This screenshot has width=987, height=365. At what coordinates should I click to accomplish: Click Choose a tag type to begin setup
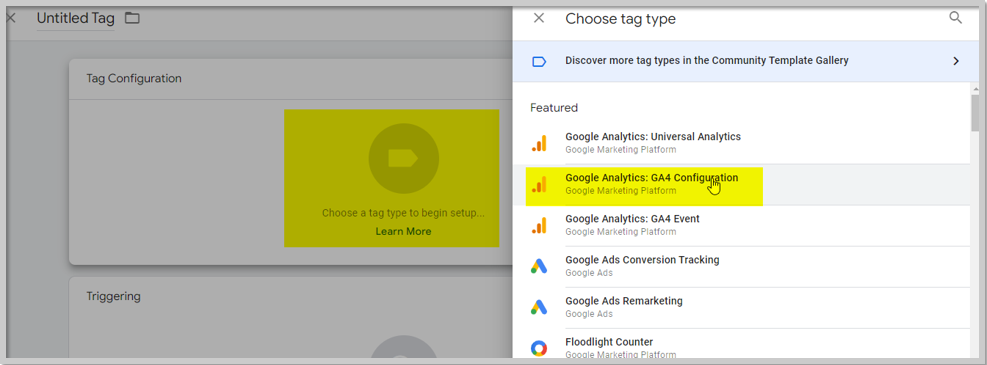[403, 213]
